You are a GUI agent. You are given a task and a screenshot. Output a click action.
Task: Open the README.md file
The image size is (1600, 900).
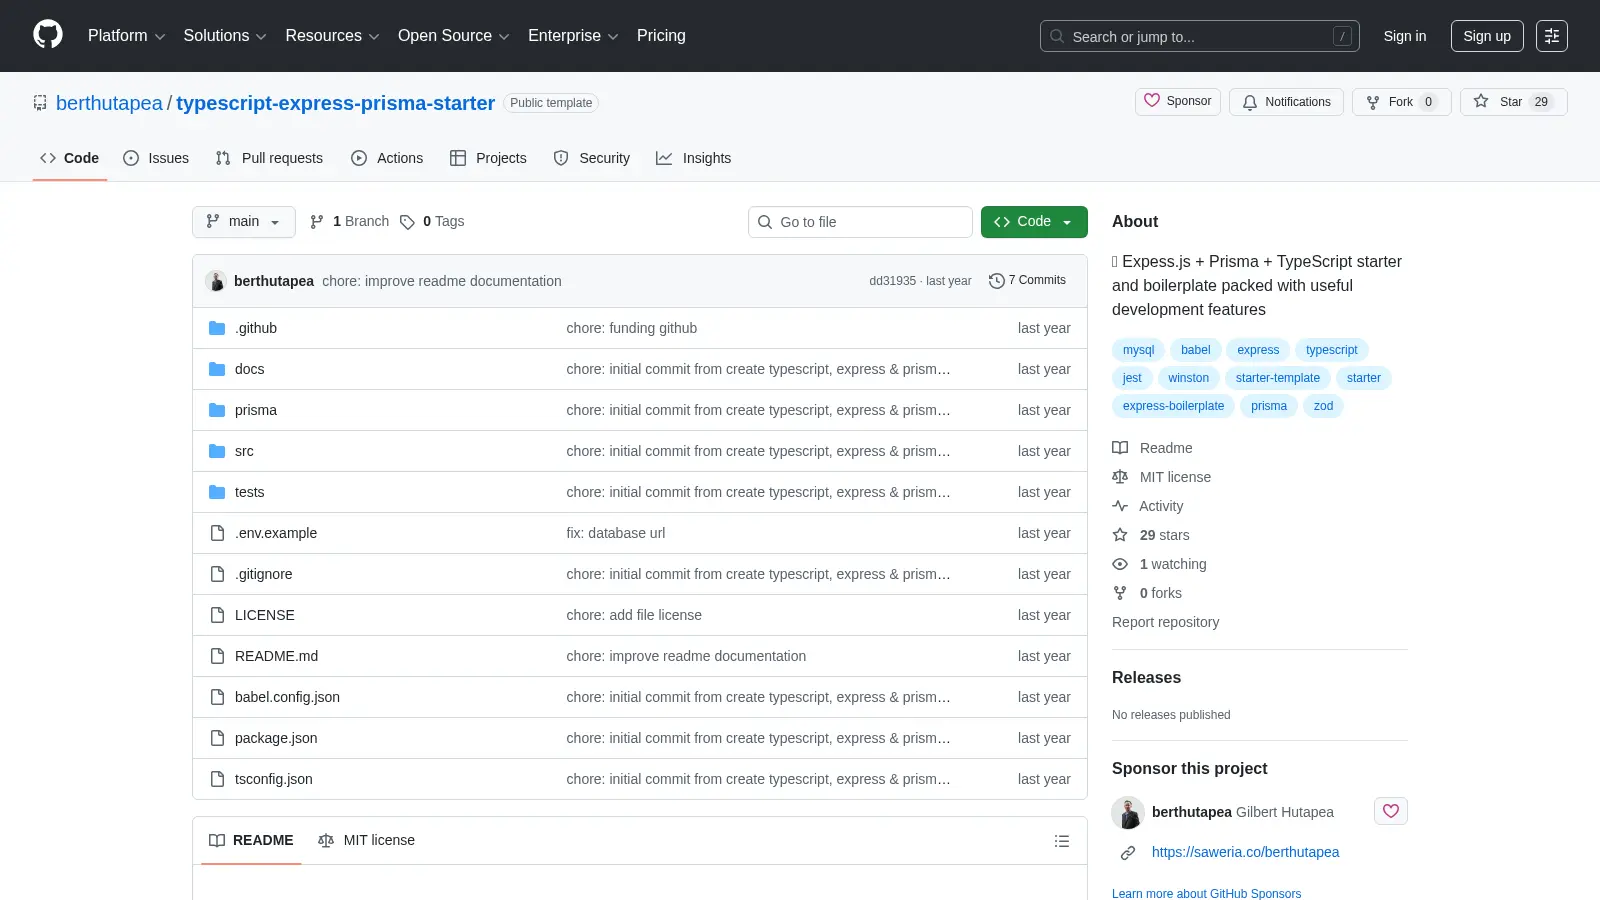coord(276,656)
